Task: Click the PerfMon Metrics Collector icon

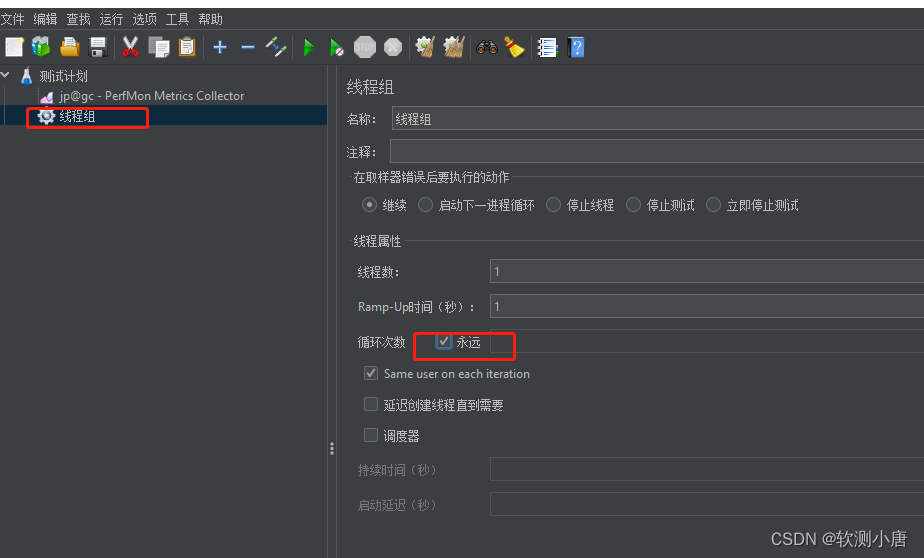Action: 47,97
